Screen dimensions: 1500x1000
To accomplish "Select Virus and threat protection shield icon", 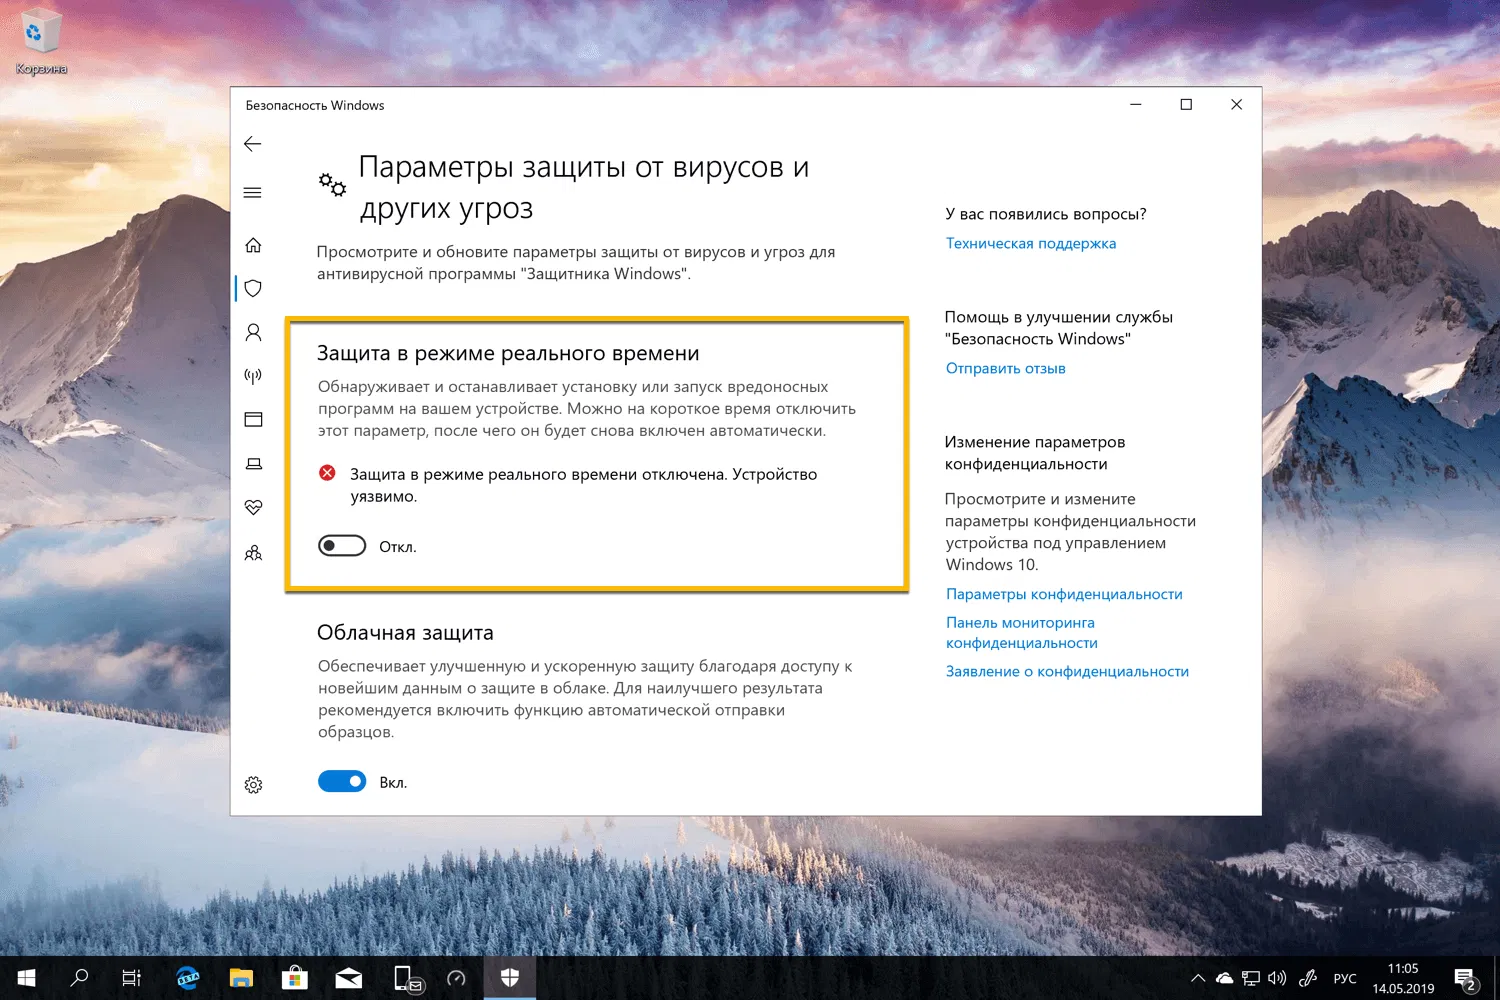I will (253, 288).
